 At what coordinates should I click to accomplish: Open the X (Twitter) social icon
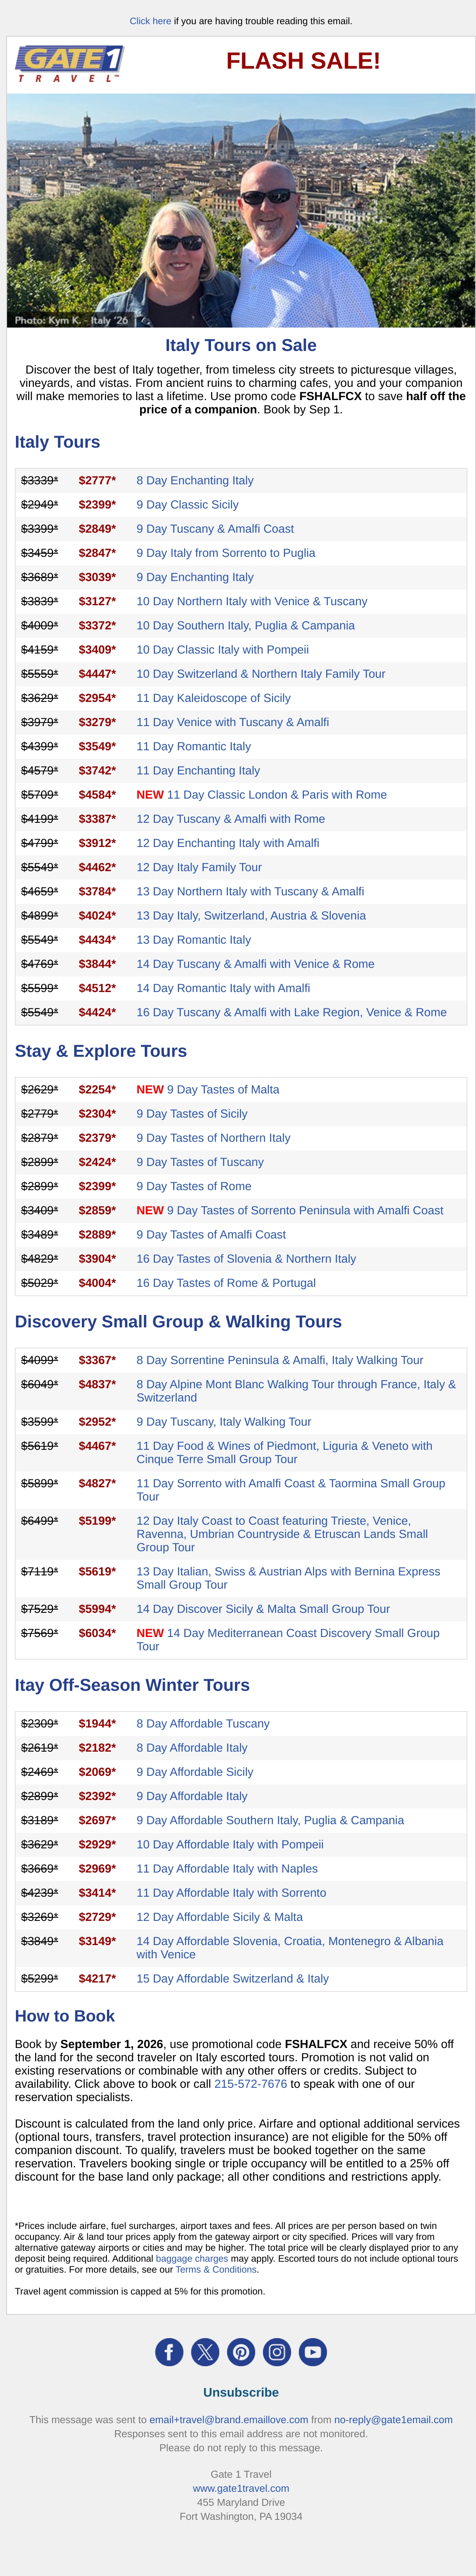[205, 2352]
